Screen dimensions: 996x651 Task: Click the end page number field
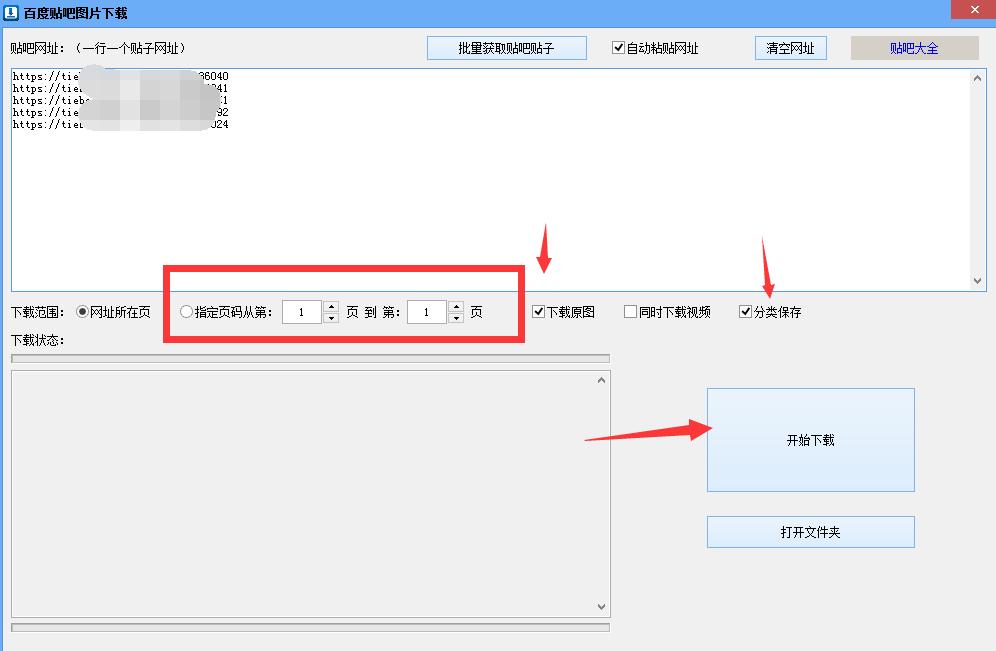pyautogui.click(x=427, y=312)
